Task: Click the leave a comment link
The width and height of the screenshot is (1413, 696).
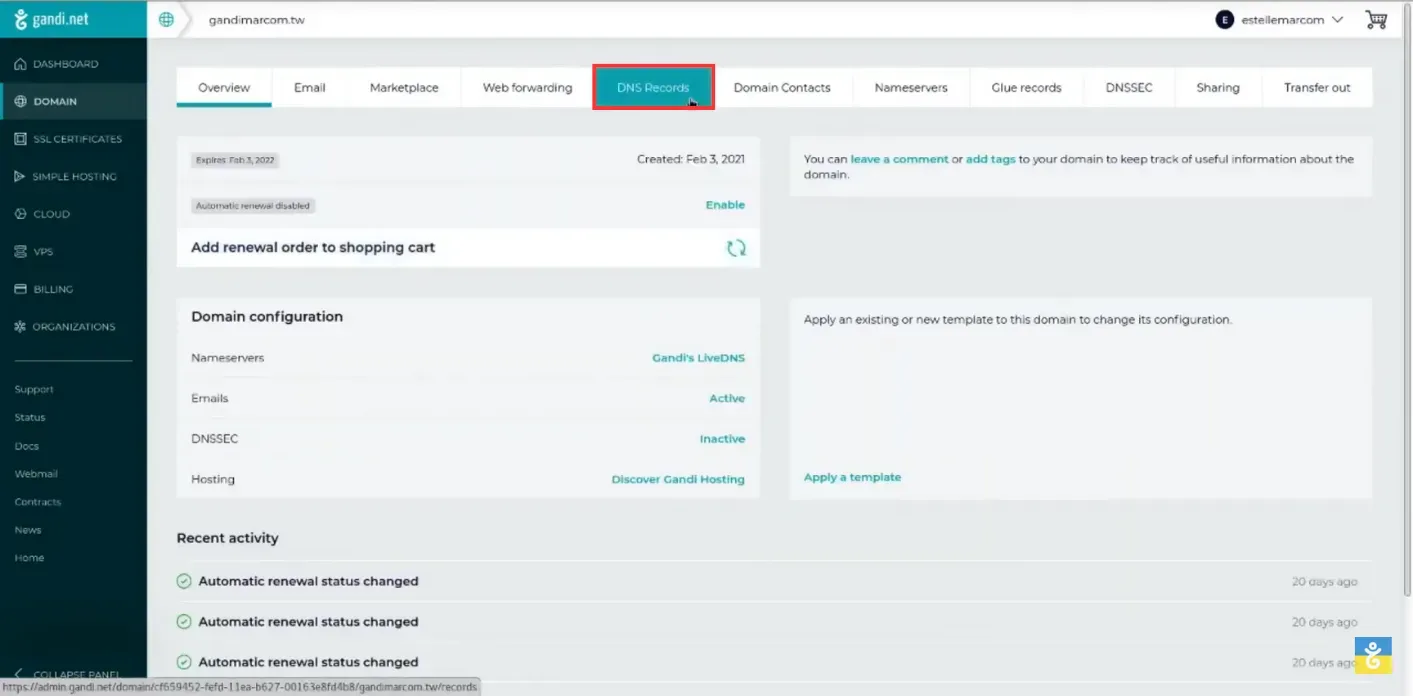Action: click(899, 159)
